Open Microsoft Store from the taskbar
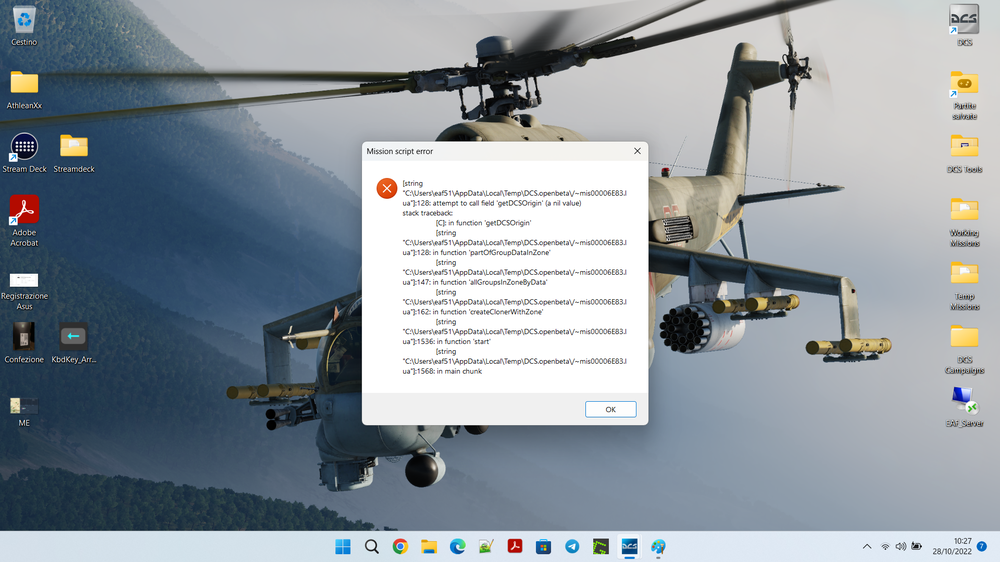The height and width of the screenshot is (562, 1000). 543,547
